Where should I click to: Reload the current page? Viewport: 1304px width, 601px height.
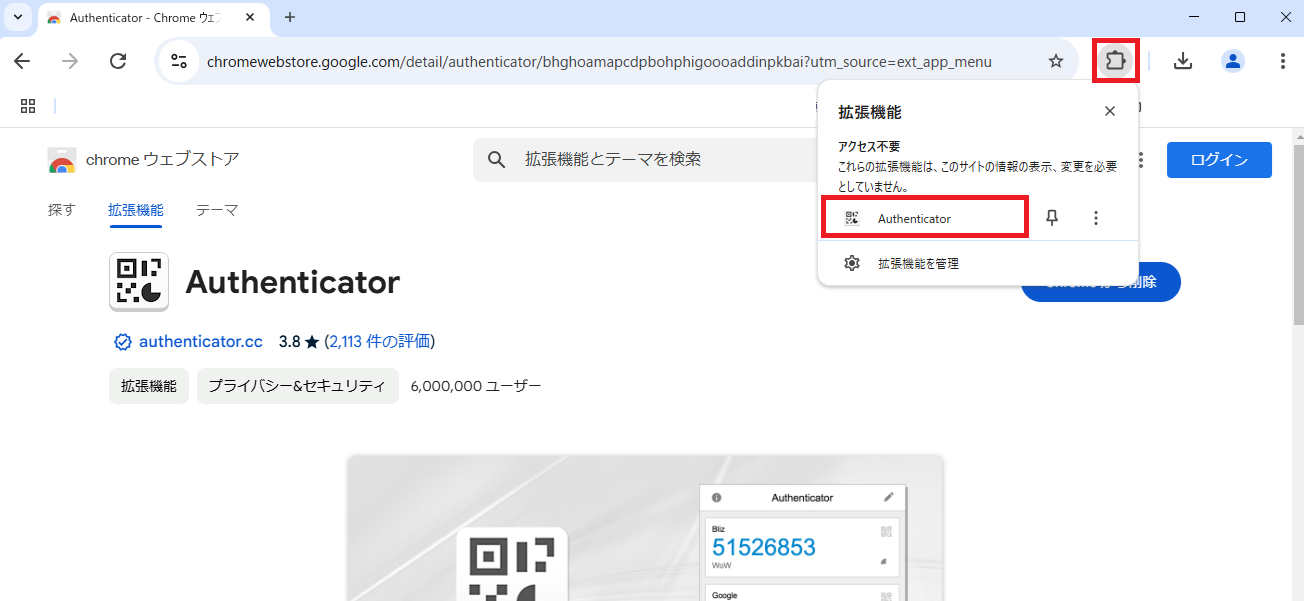[118, 61]
